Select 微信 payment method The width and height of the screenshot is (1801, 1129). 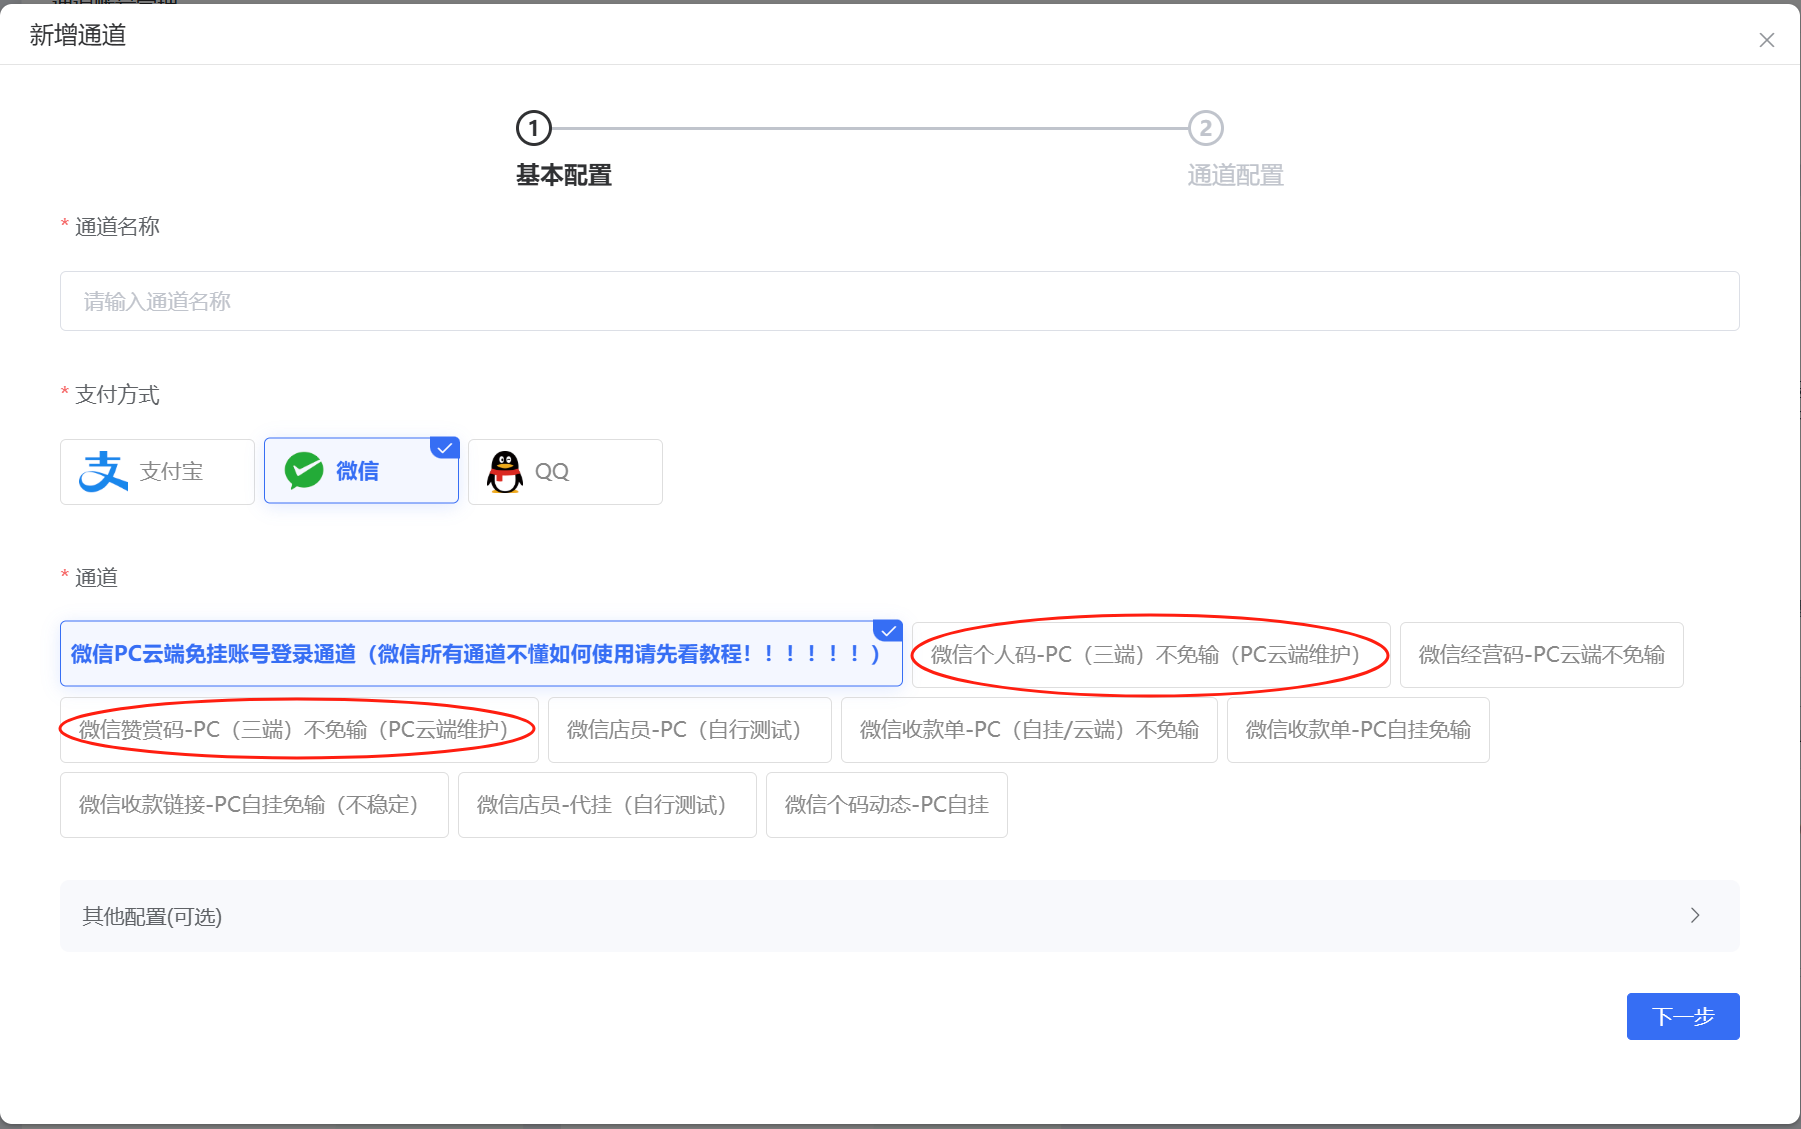pyautogui.click(x=361, y=471)
